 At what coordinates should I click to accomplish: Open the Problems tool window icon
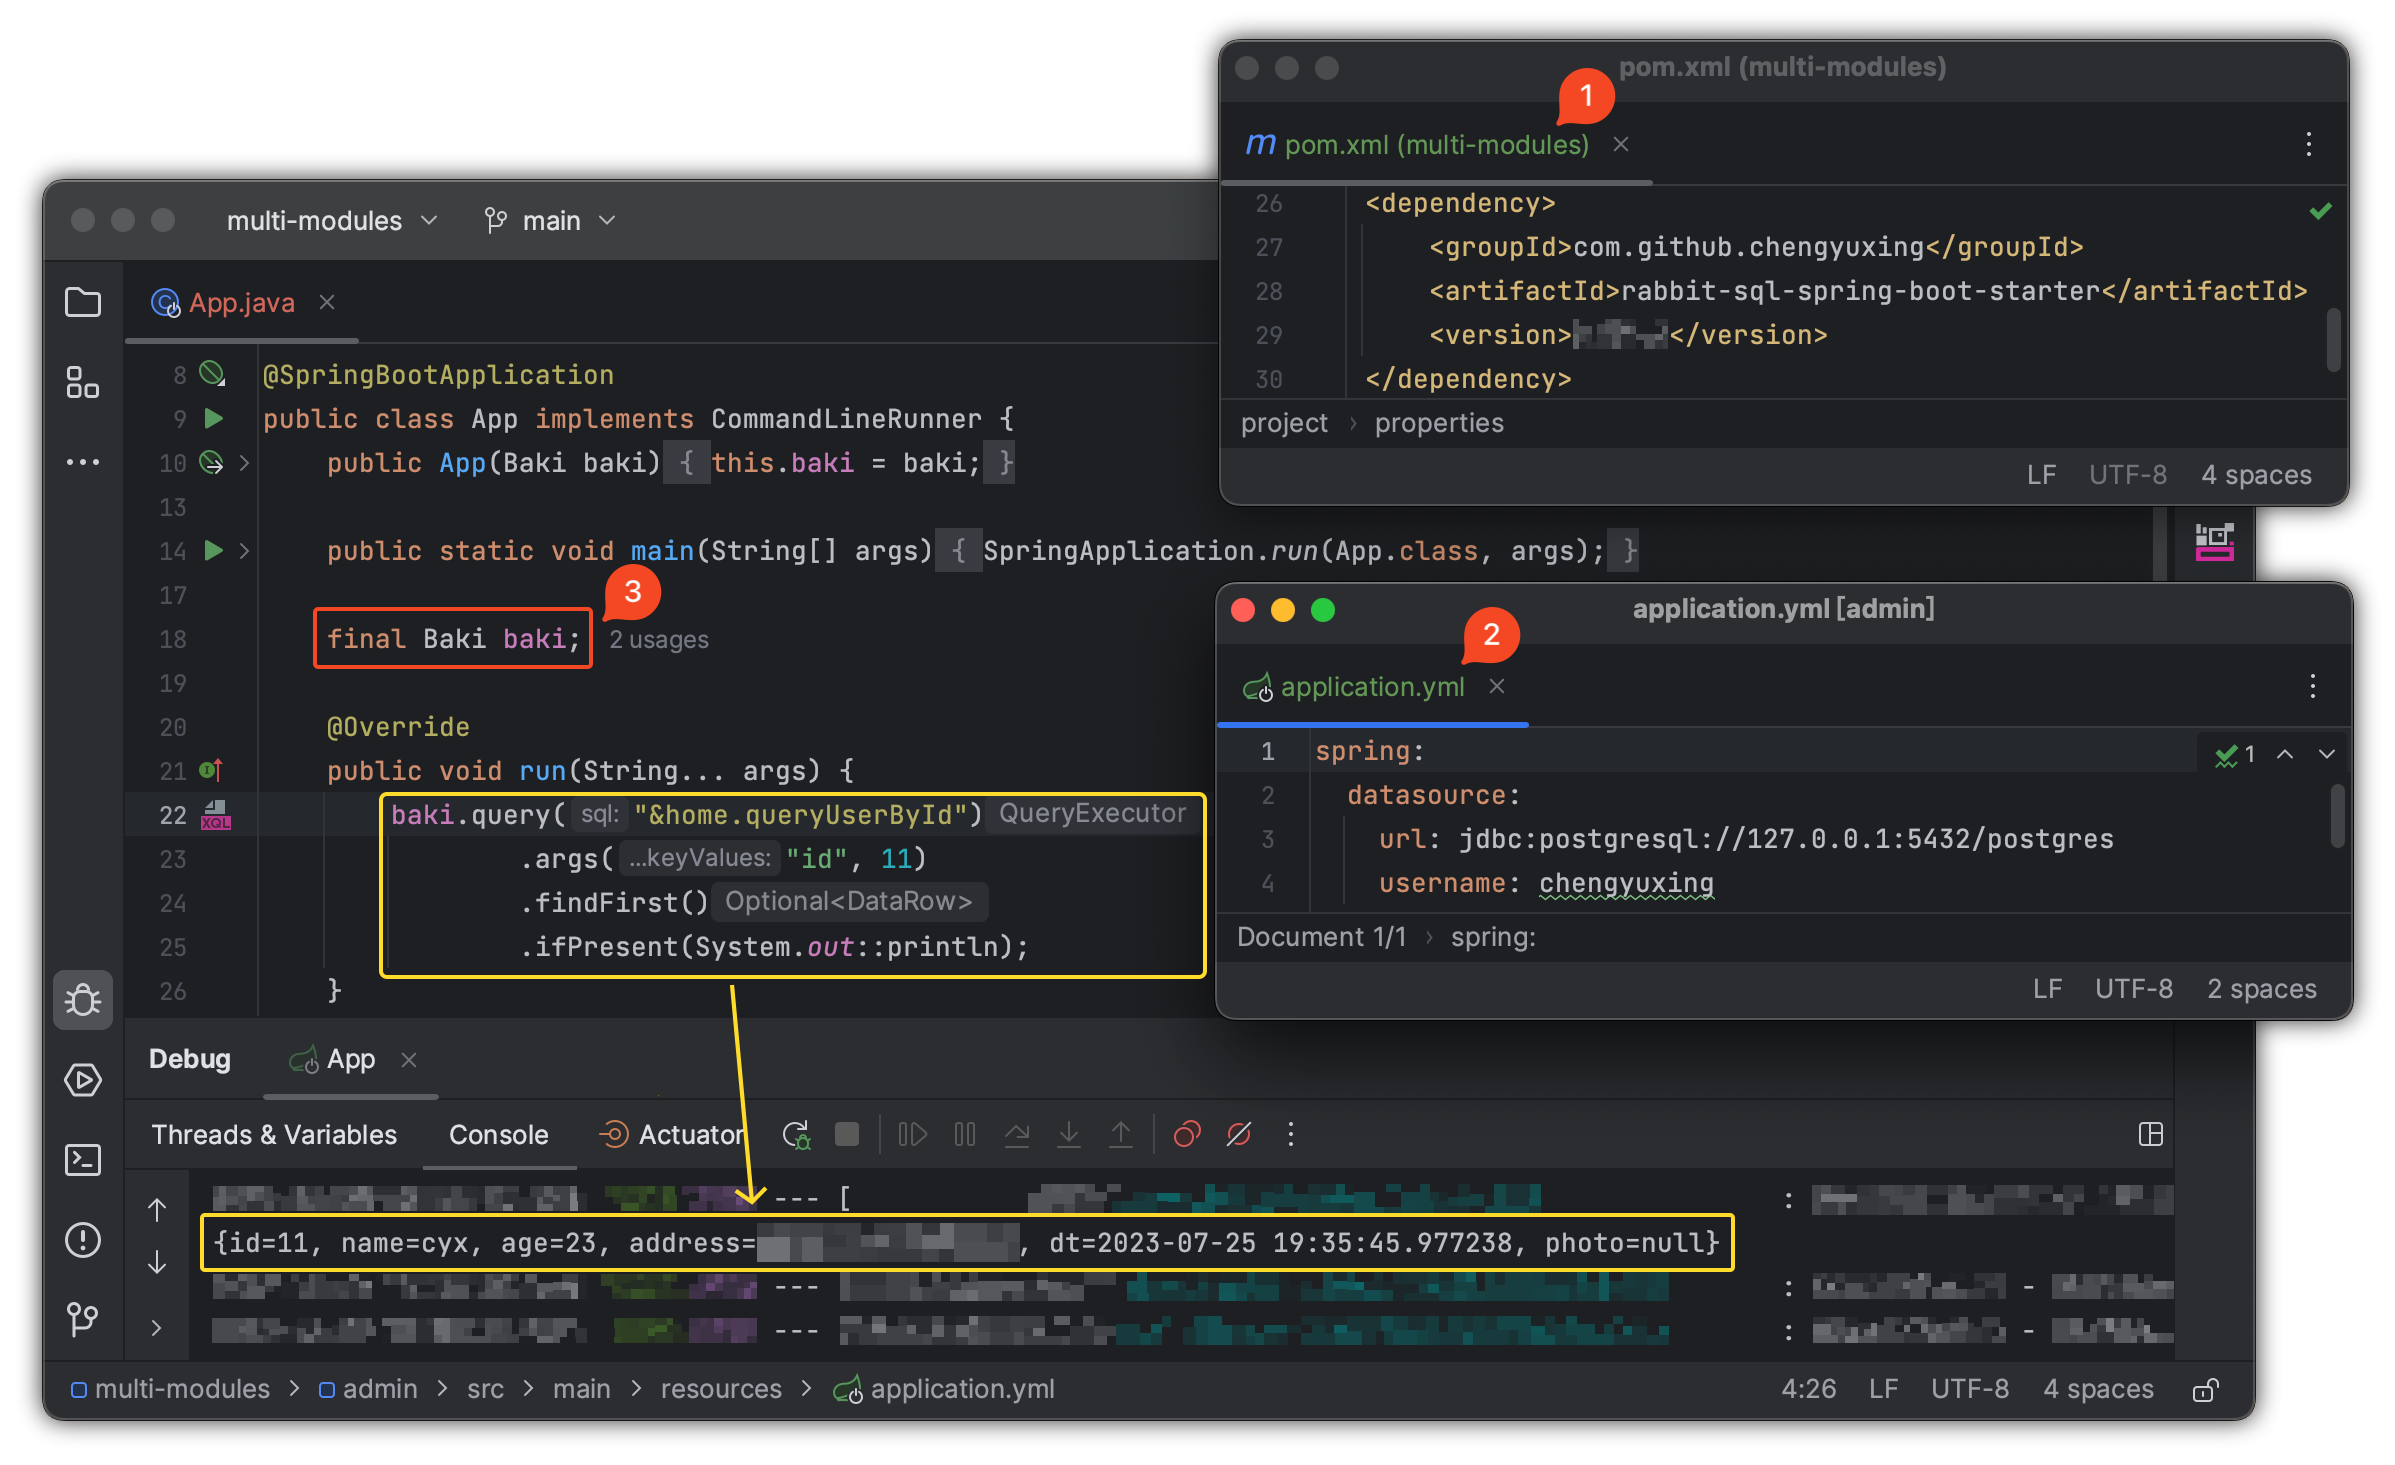pyautogui.click(x=83, y=1240)
